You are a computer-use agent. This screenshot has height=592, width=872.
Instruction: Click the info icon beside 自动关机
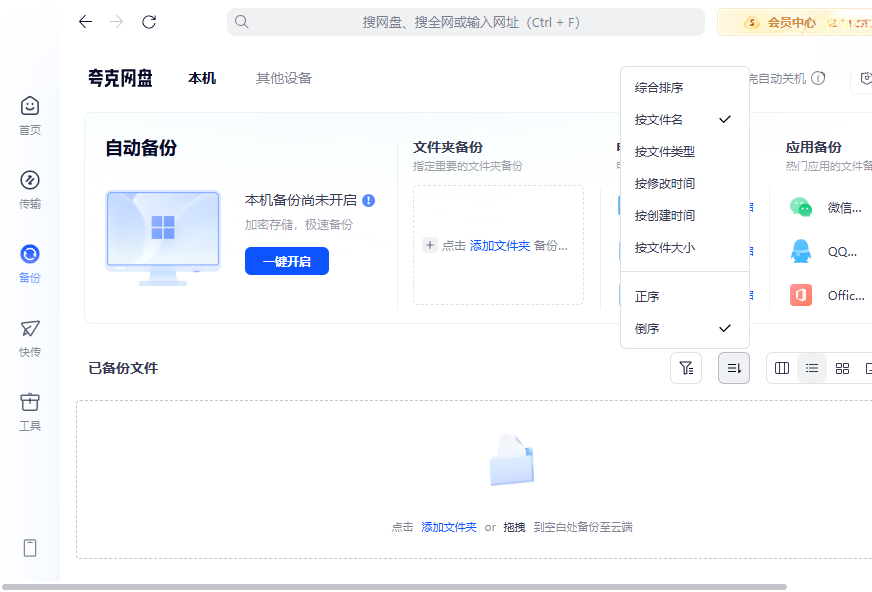(x=818, y=78)
